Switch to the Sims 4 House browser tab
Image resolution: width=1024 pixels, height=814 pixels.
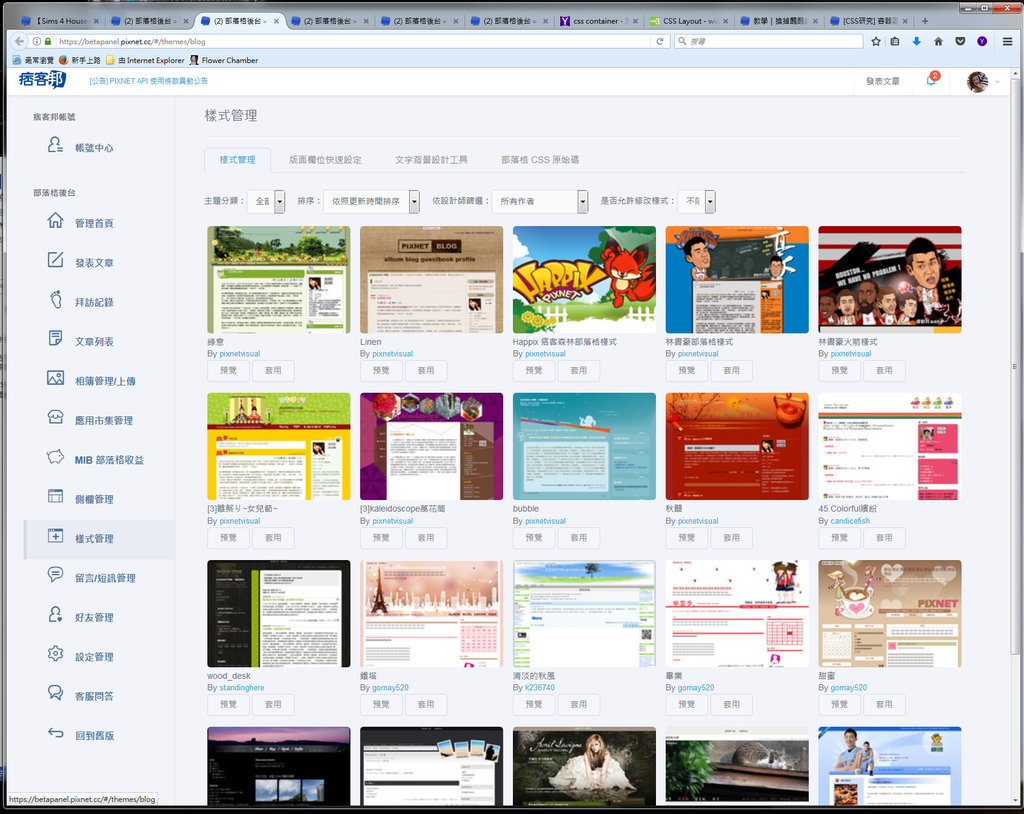59,21
